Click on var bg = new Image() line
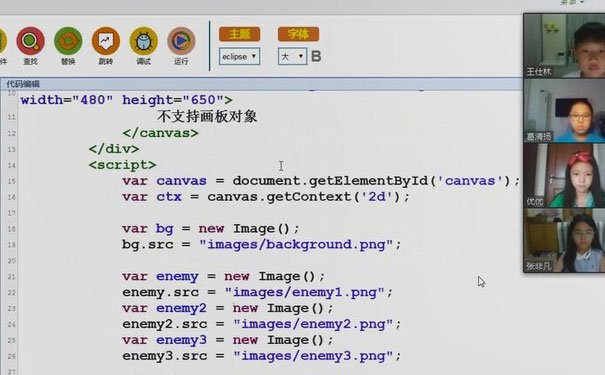This screenshot has height=375, width=605. point(211,229)
